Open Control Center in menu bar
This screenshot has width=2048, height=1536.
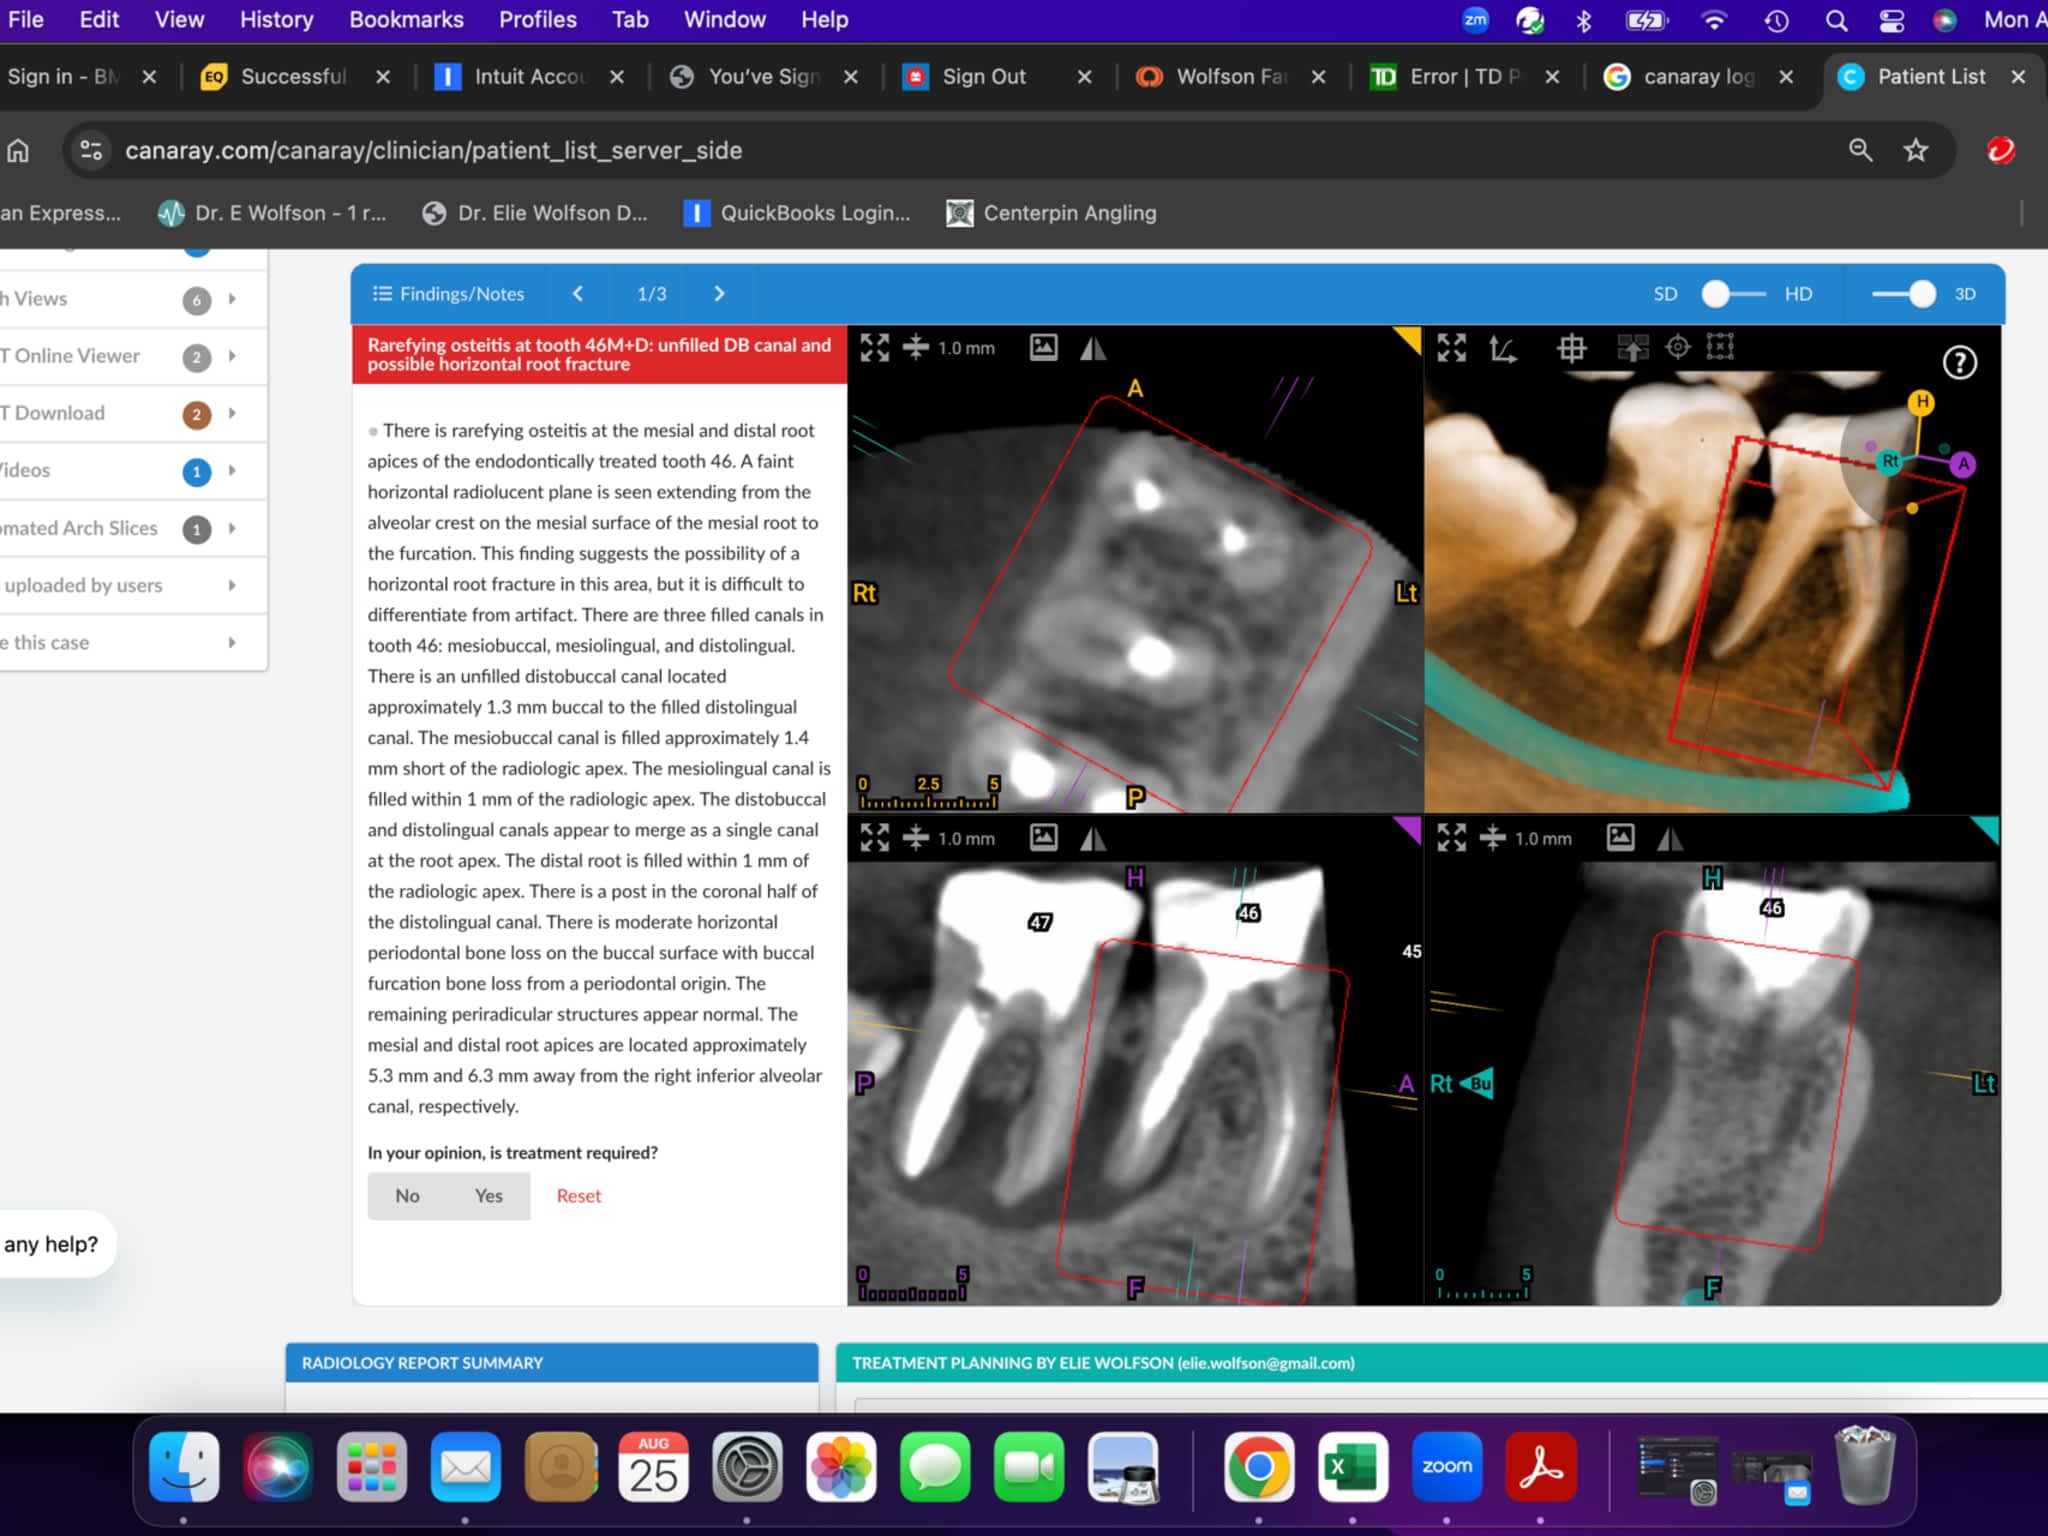click(1890, 20)
